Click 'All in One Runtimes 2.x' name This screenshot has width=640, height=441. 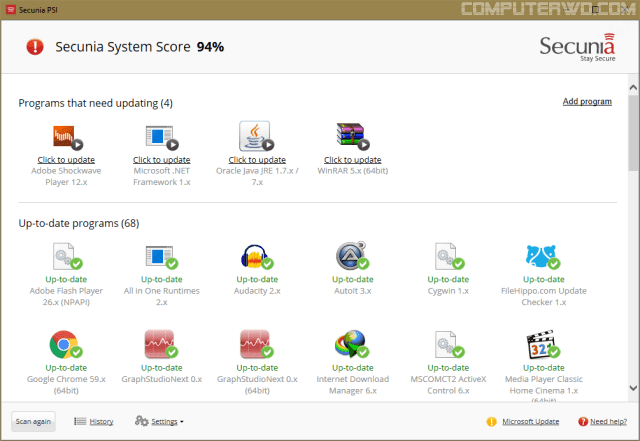point(162,296)
